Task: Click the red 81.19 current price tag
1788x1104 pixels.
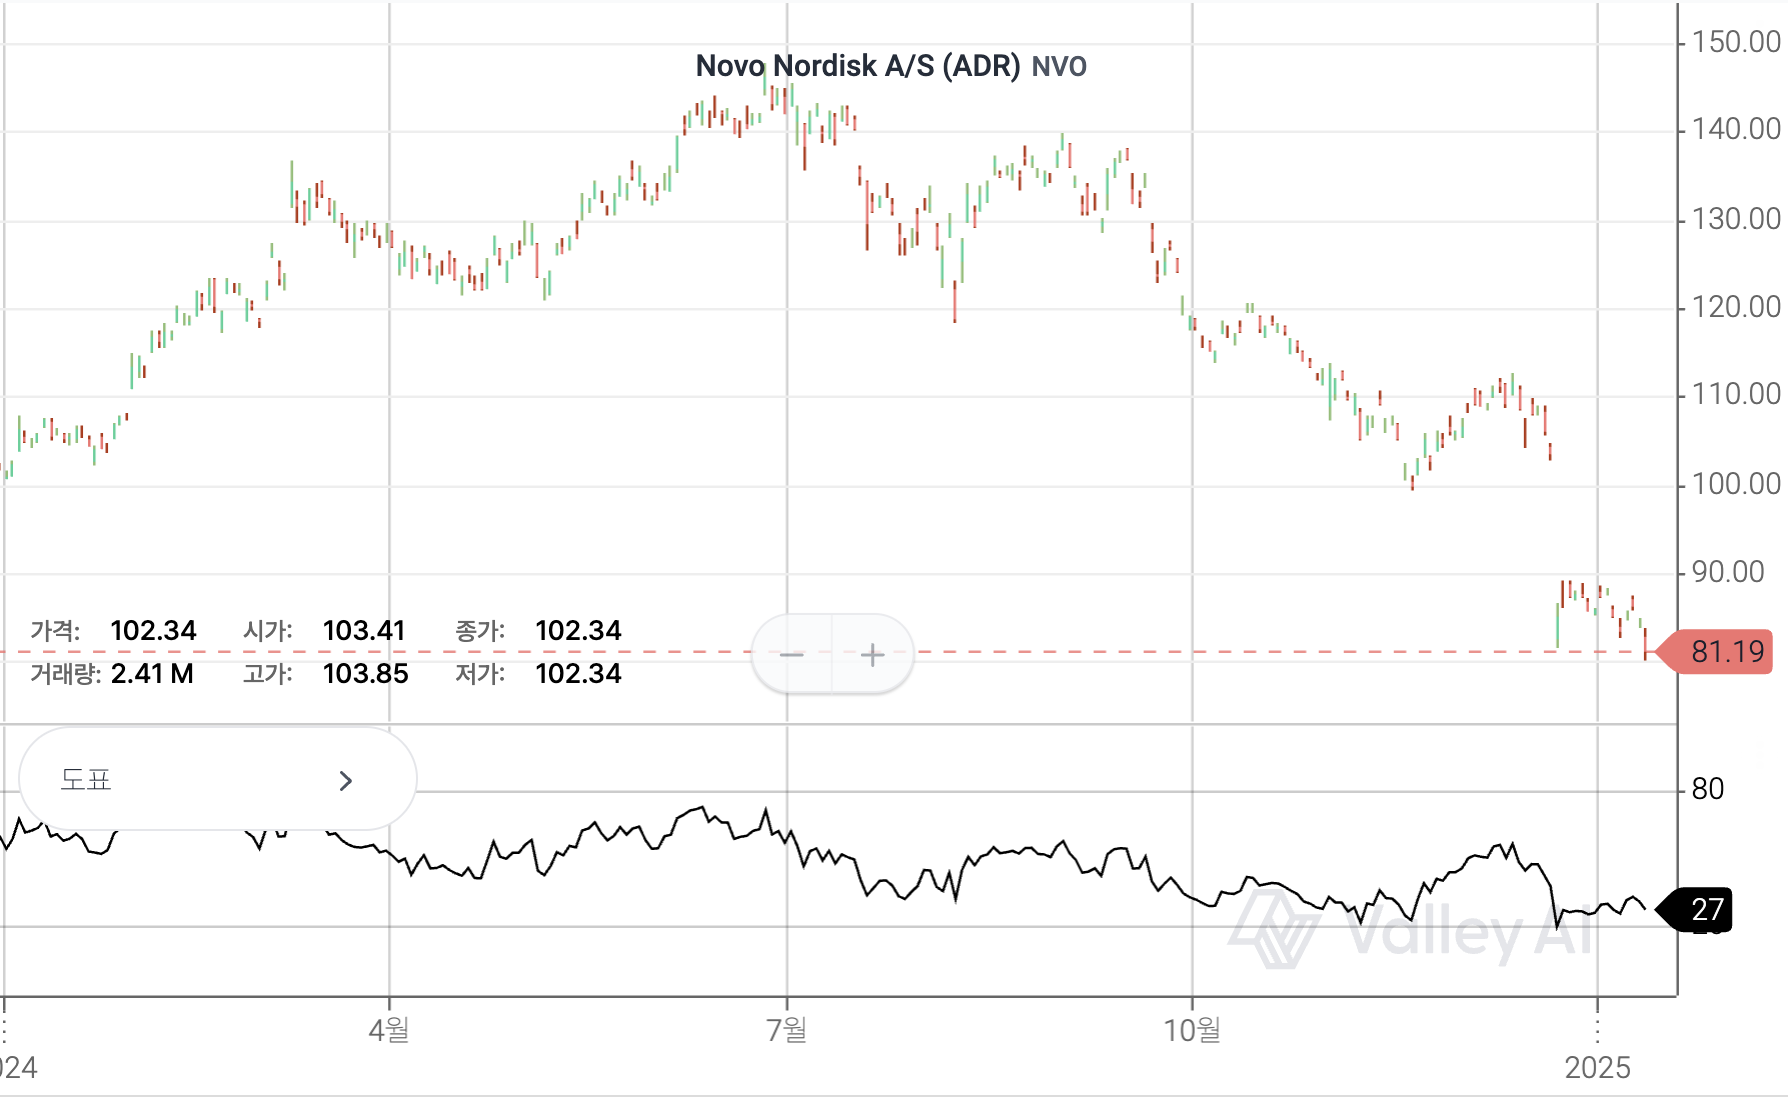Action: click(x=1725, y=652)
